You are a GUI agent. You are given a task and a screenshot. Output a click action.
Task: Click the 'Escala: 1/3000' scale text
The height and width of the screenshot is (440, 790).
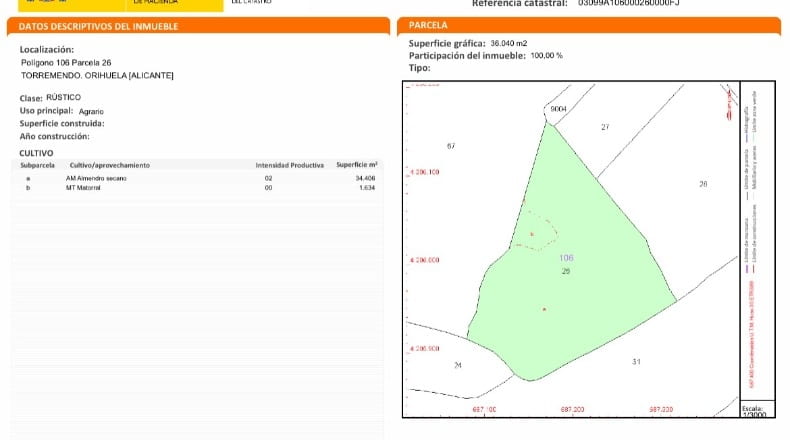[754, 412]
